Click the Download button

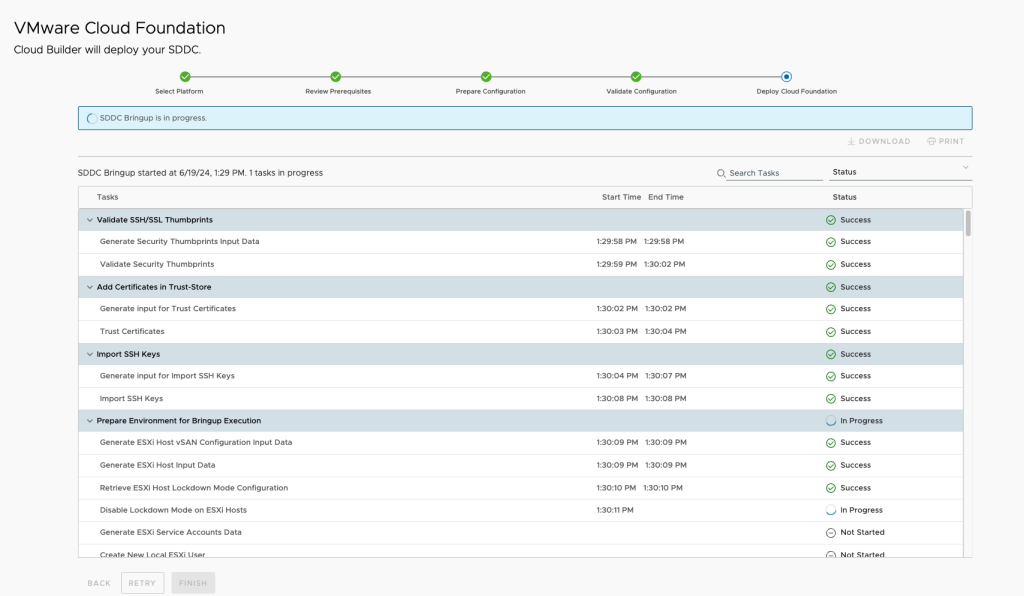tap(878, 141)
